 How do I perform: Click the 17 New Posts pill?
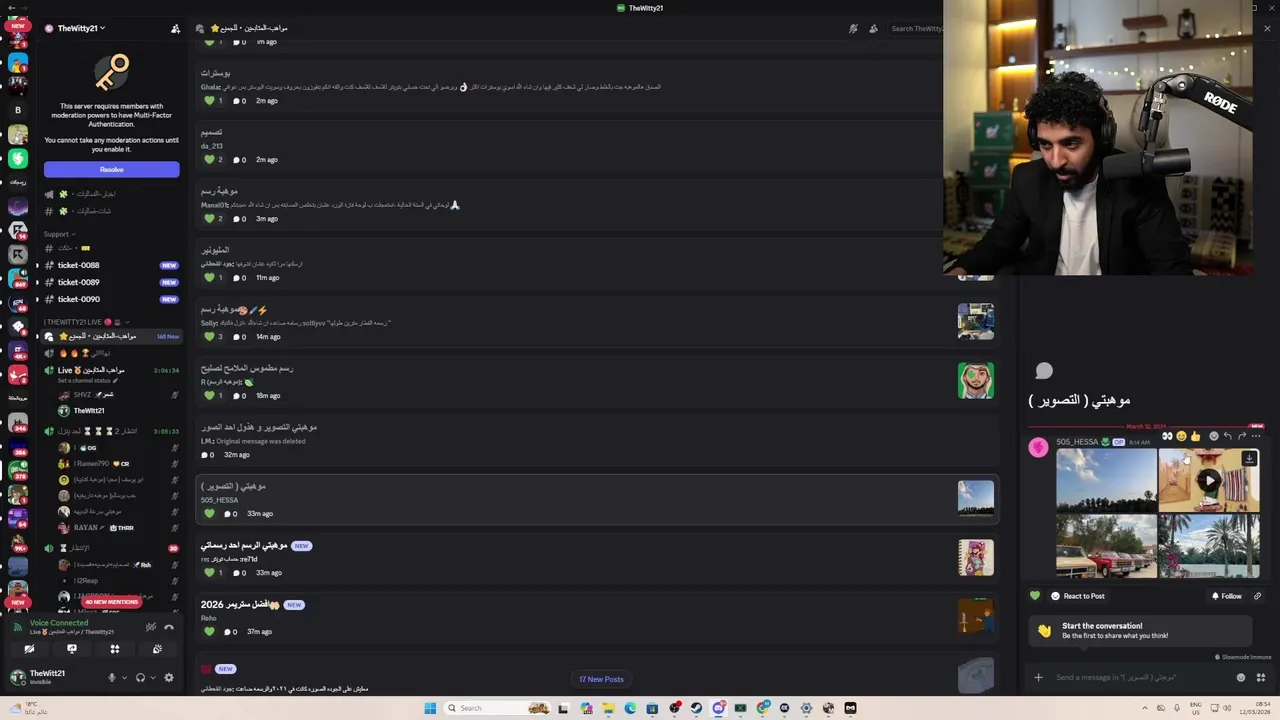[601, 679]
